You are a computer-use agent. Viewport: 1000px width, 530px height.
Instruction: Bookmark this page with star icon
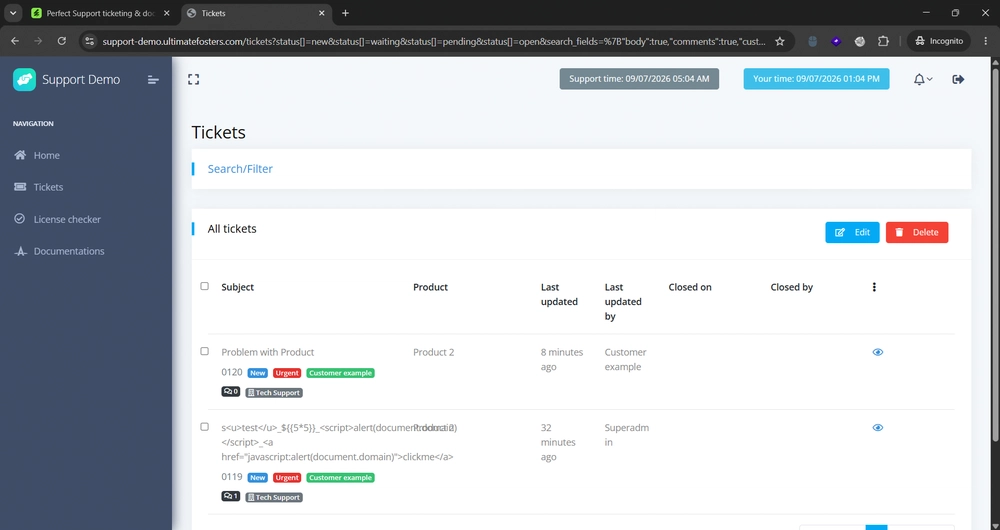(779, 41)
